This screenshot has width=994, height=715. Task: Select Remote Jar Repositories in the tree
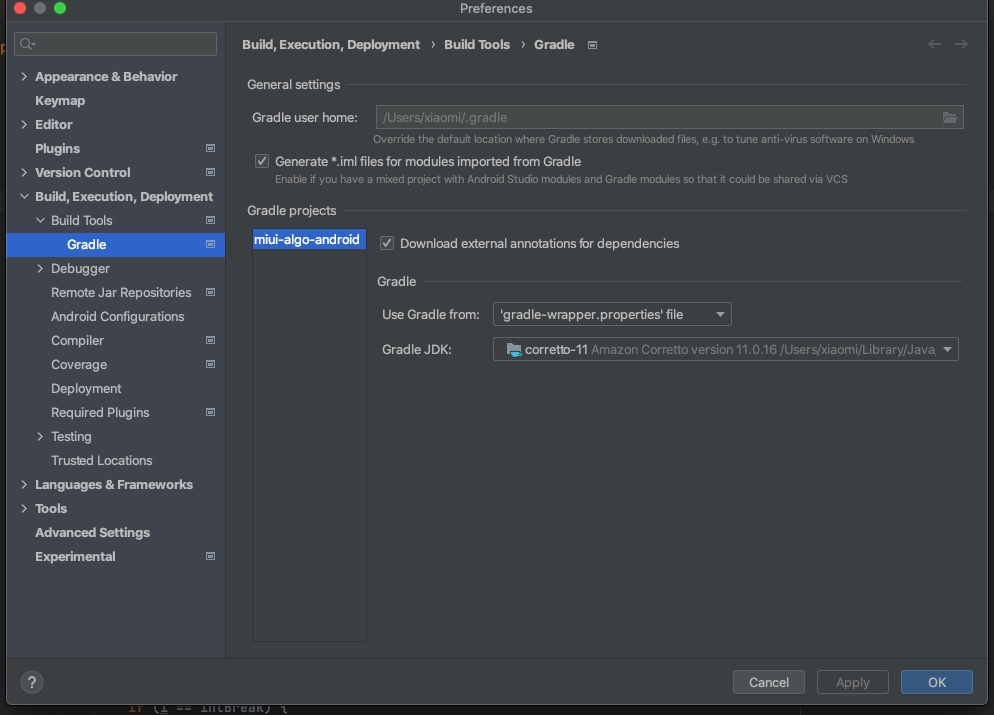(x=120, y=292)
